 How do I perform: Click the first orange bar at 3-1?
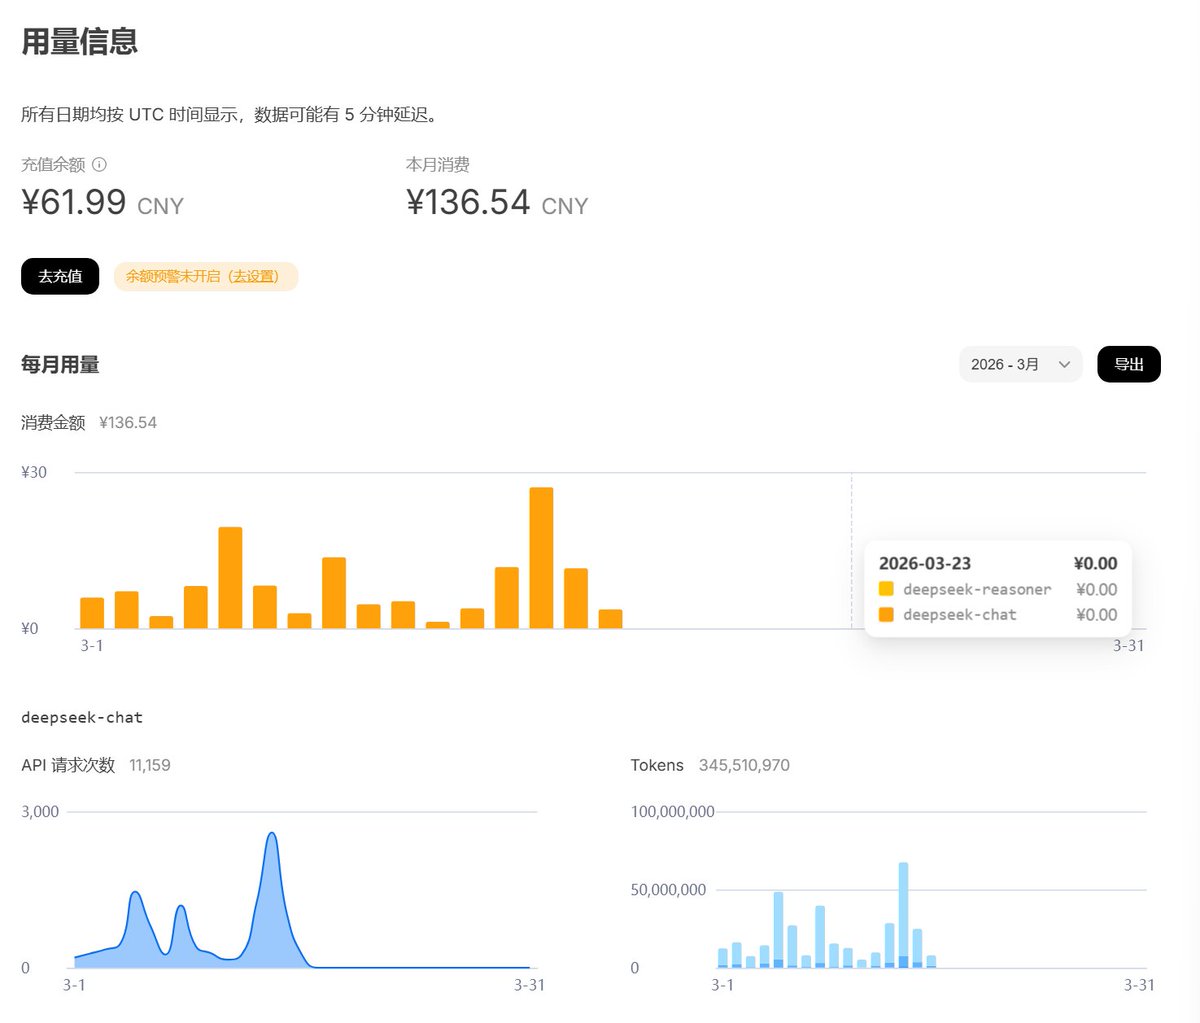[92, 613]
